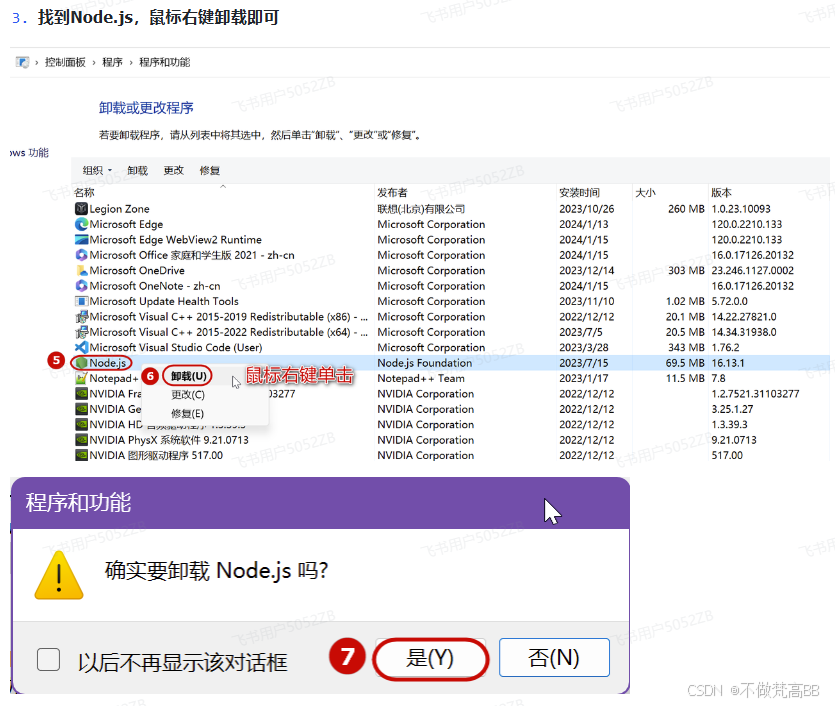Click 修复 in the toolbar
The width and height of the screenshot is (835, 706).
(210, 170)
